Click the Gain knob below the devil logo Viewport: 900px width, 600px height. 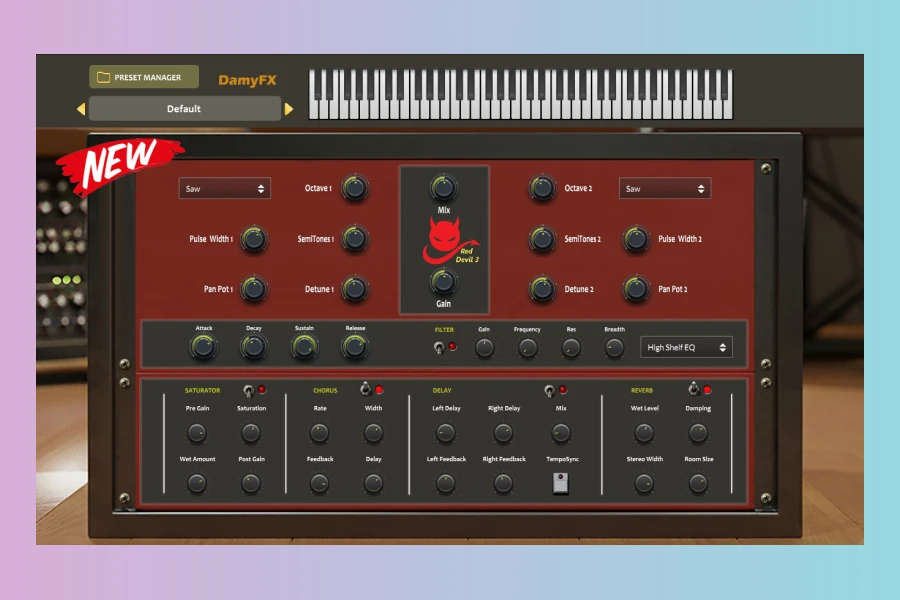pos(443,281)
